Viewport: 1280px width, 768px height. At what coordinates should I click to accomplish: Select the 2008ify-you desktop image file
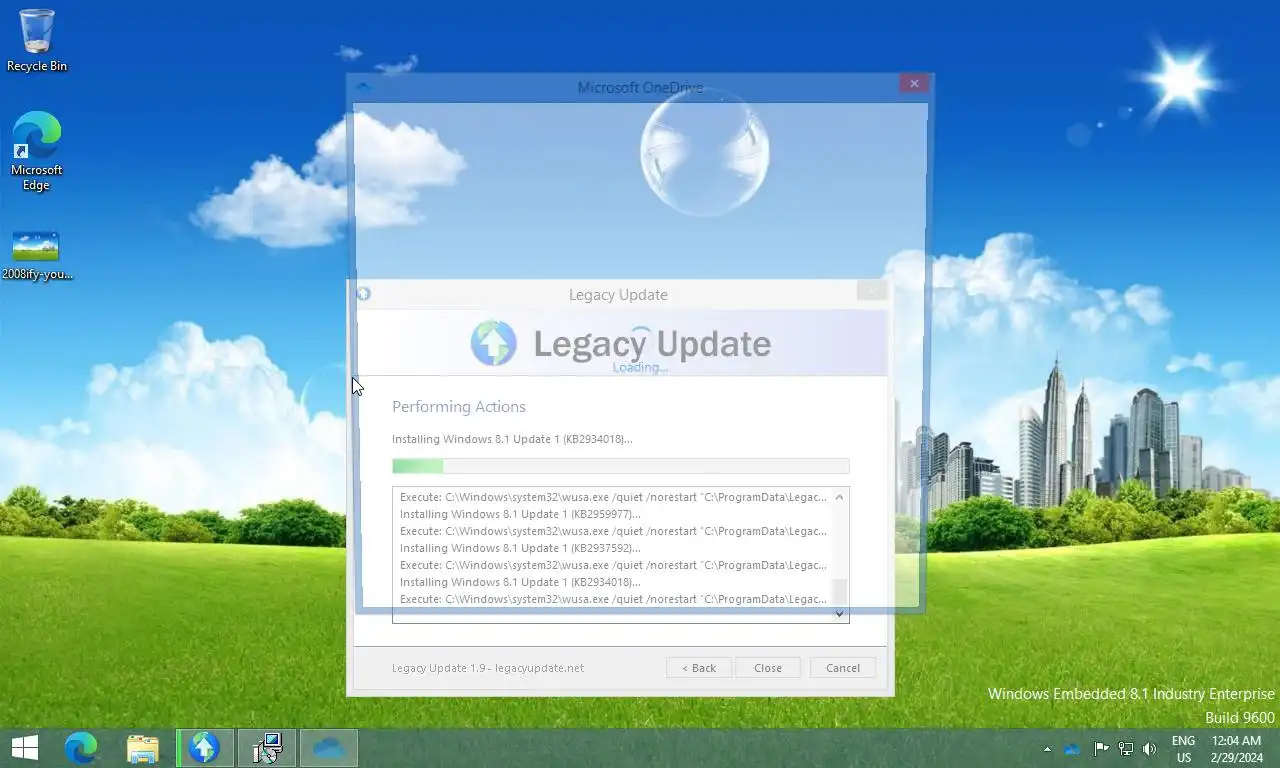tap(37, 255)
